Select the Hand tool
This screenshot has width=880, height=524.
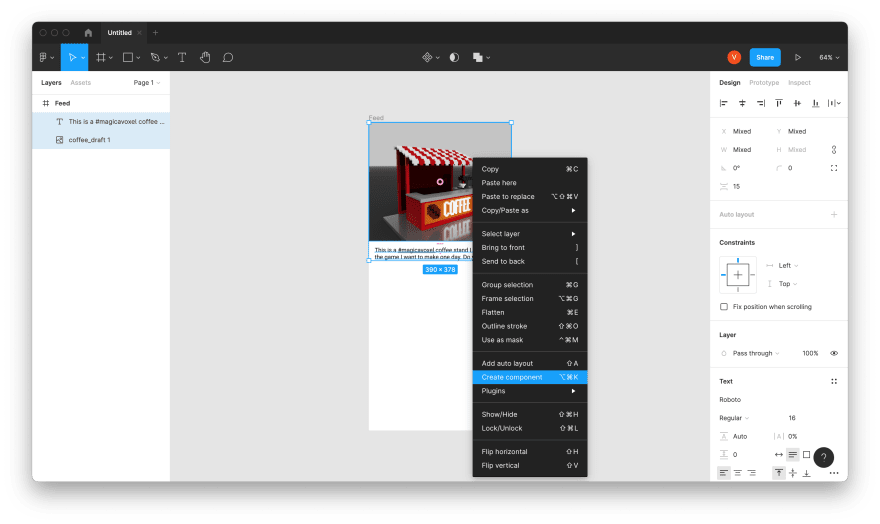205,57
